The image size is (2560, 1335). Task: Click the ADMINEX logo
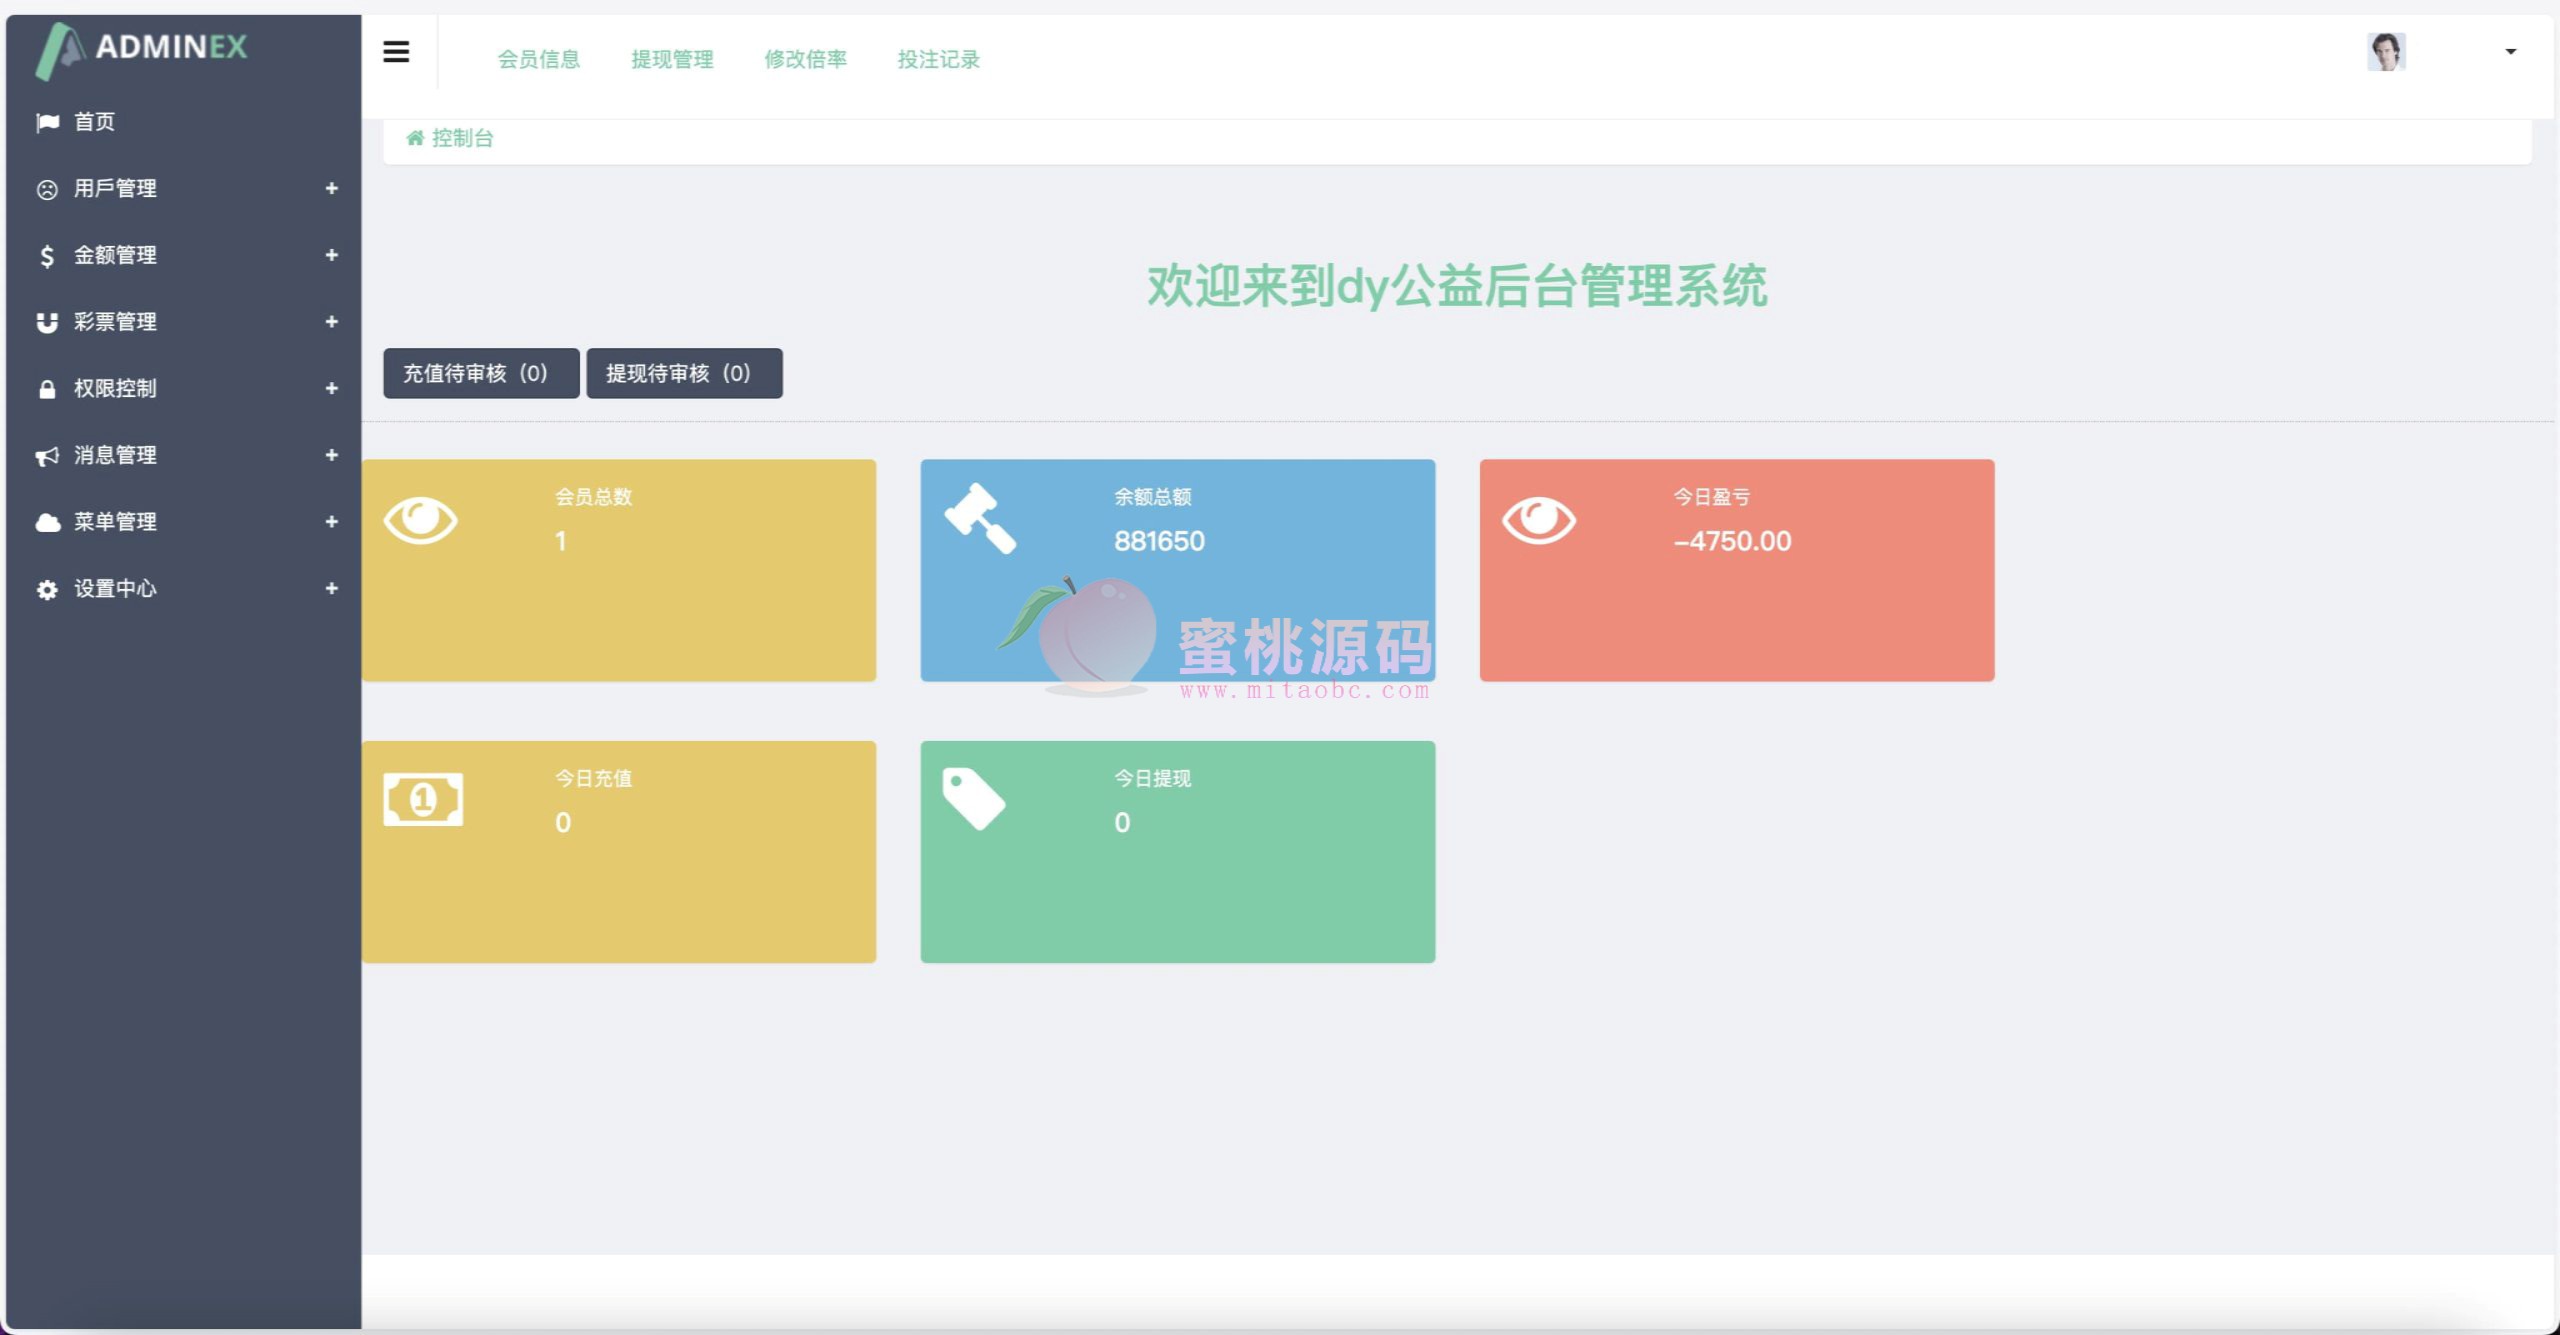click(142, 48)
